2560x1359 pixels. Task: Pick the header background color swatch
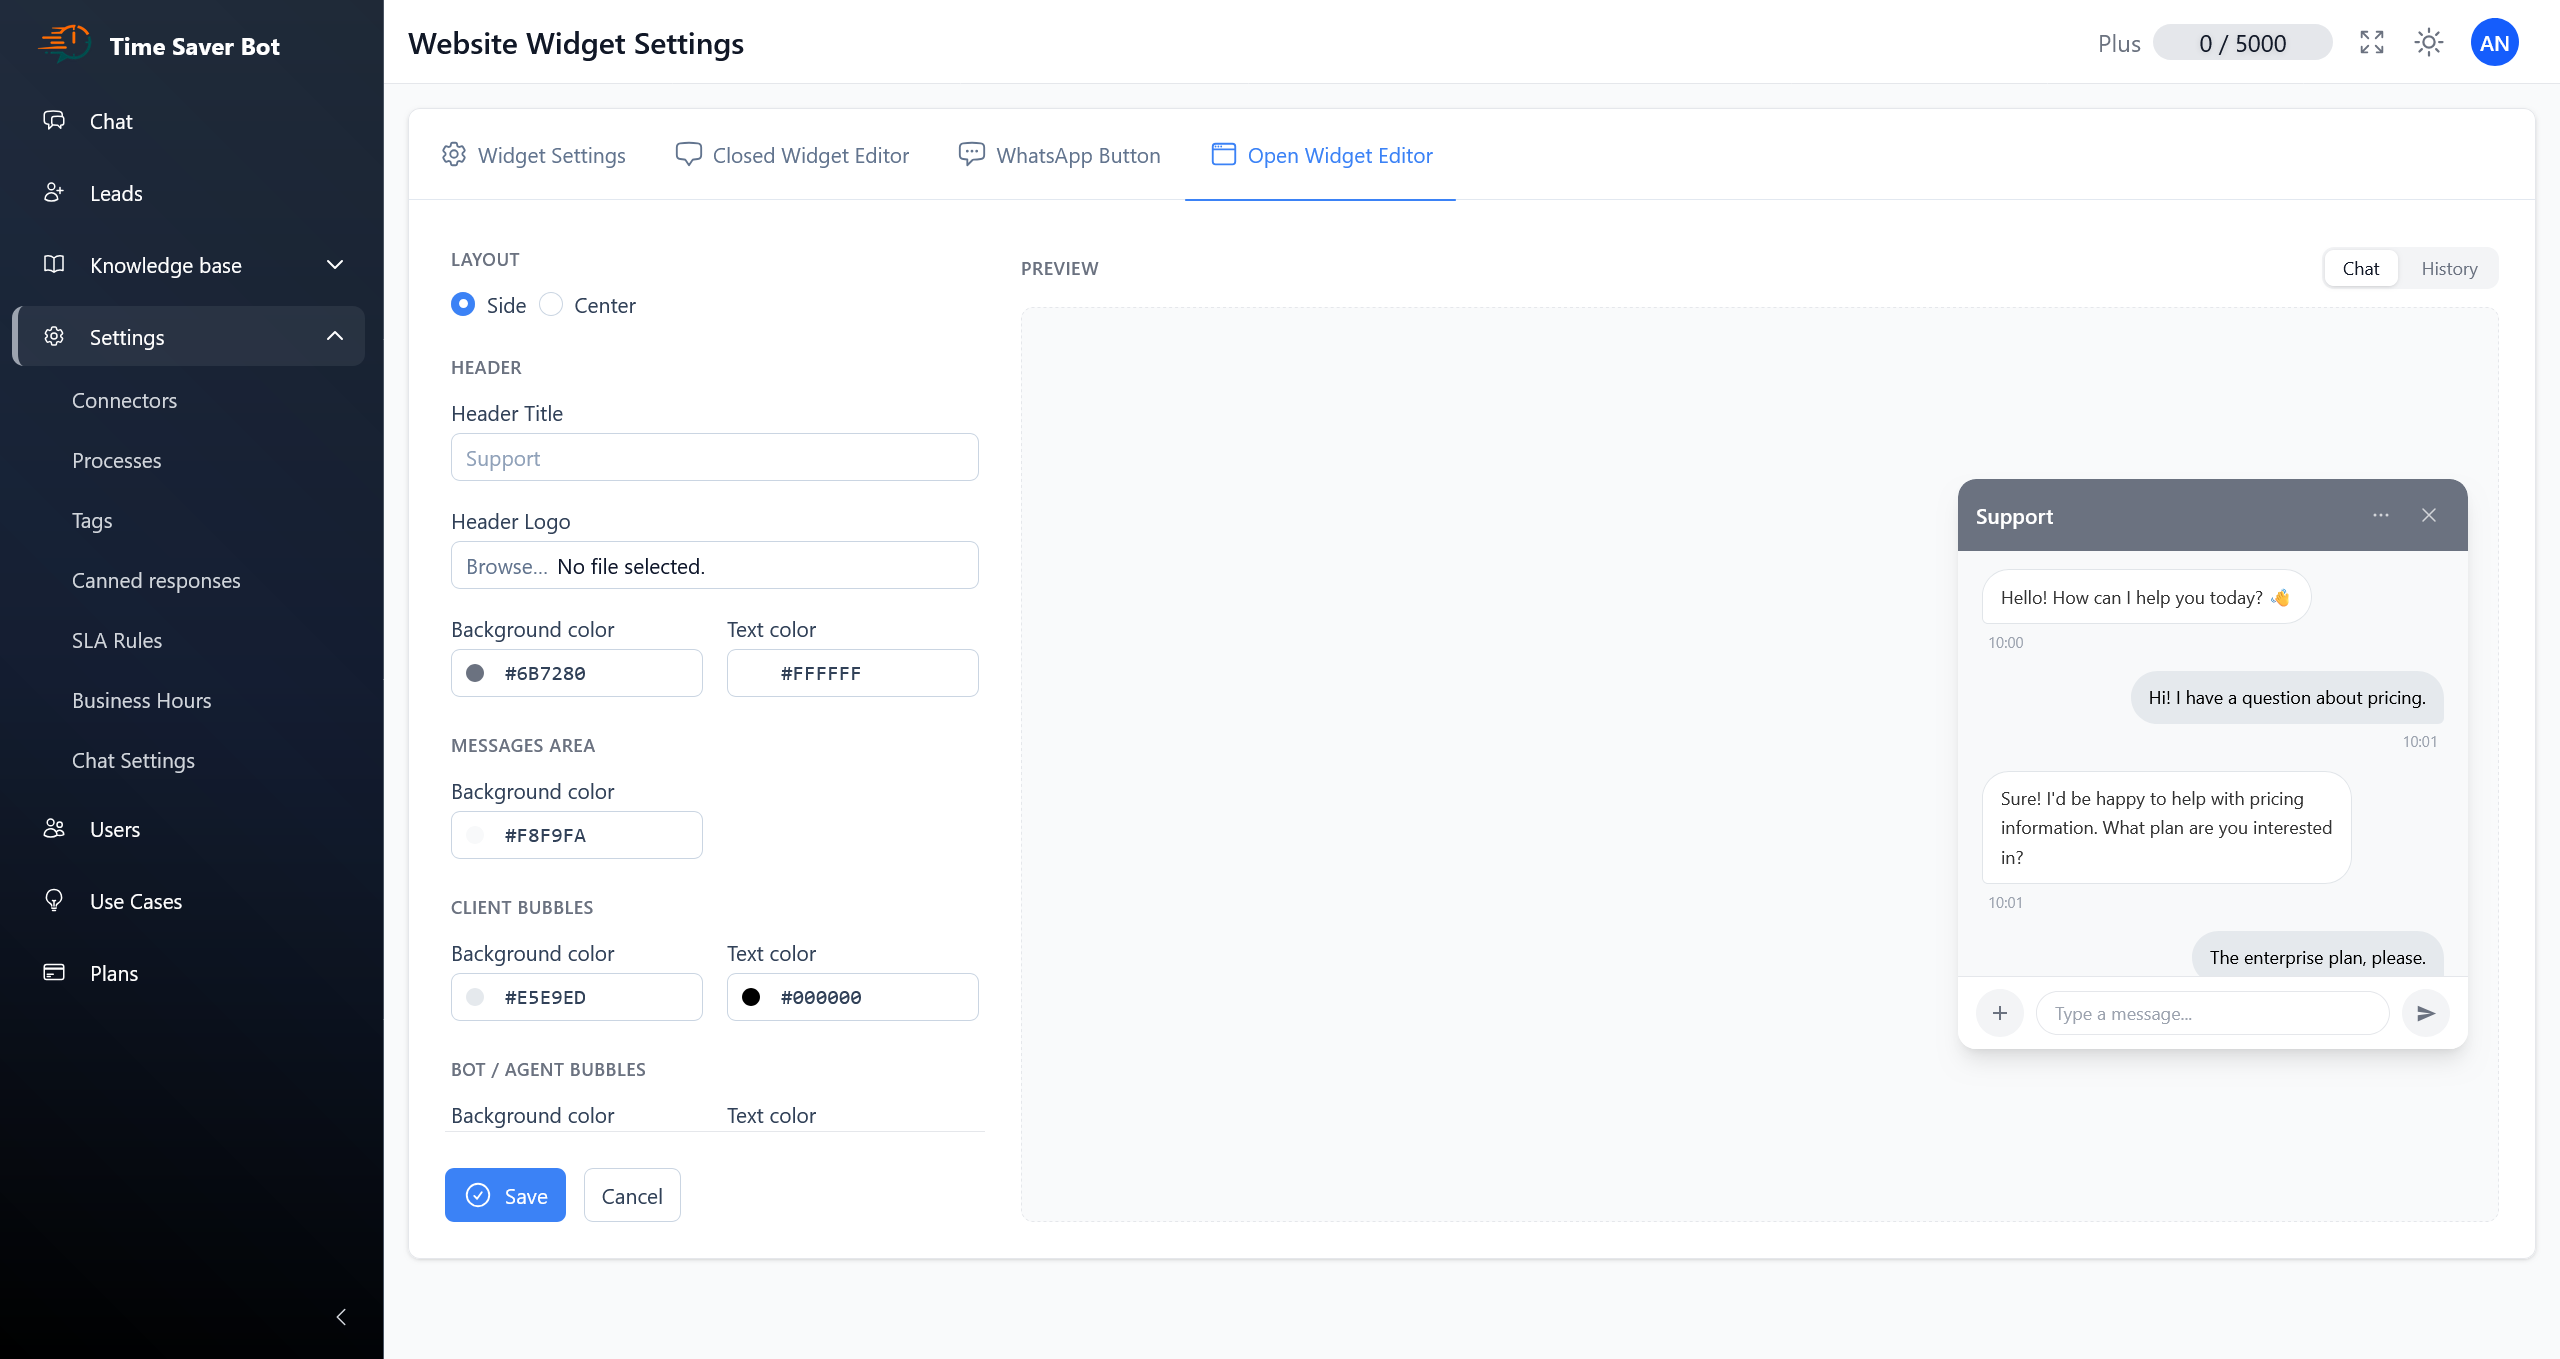[x=475, y=673]
